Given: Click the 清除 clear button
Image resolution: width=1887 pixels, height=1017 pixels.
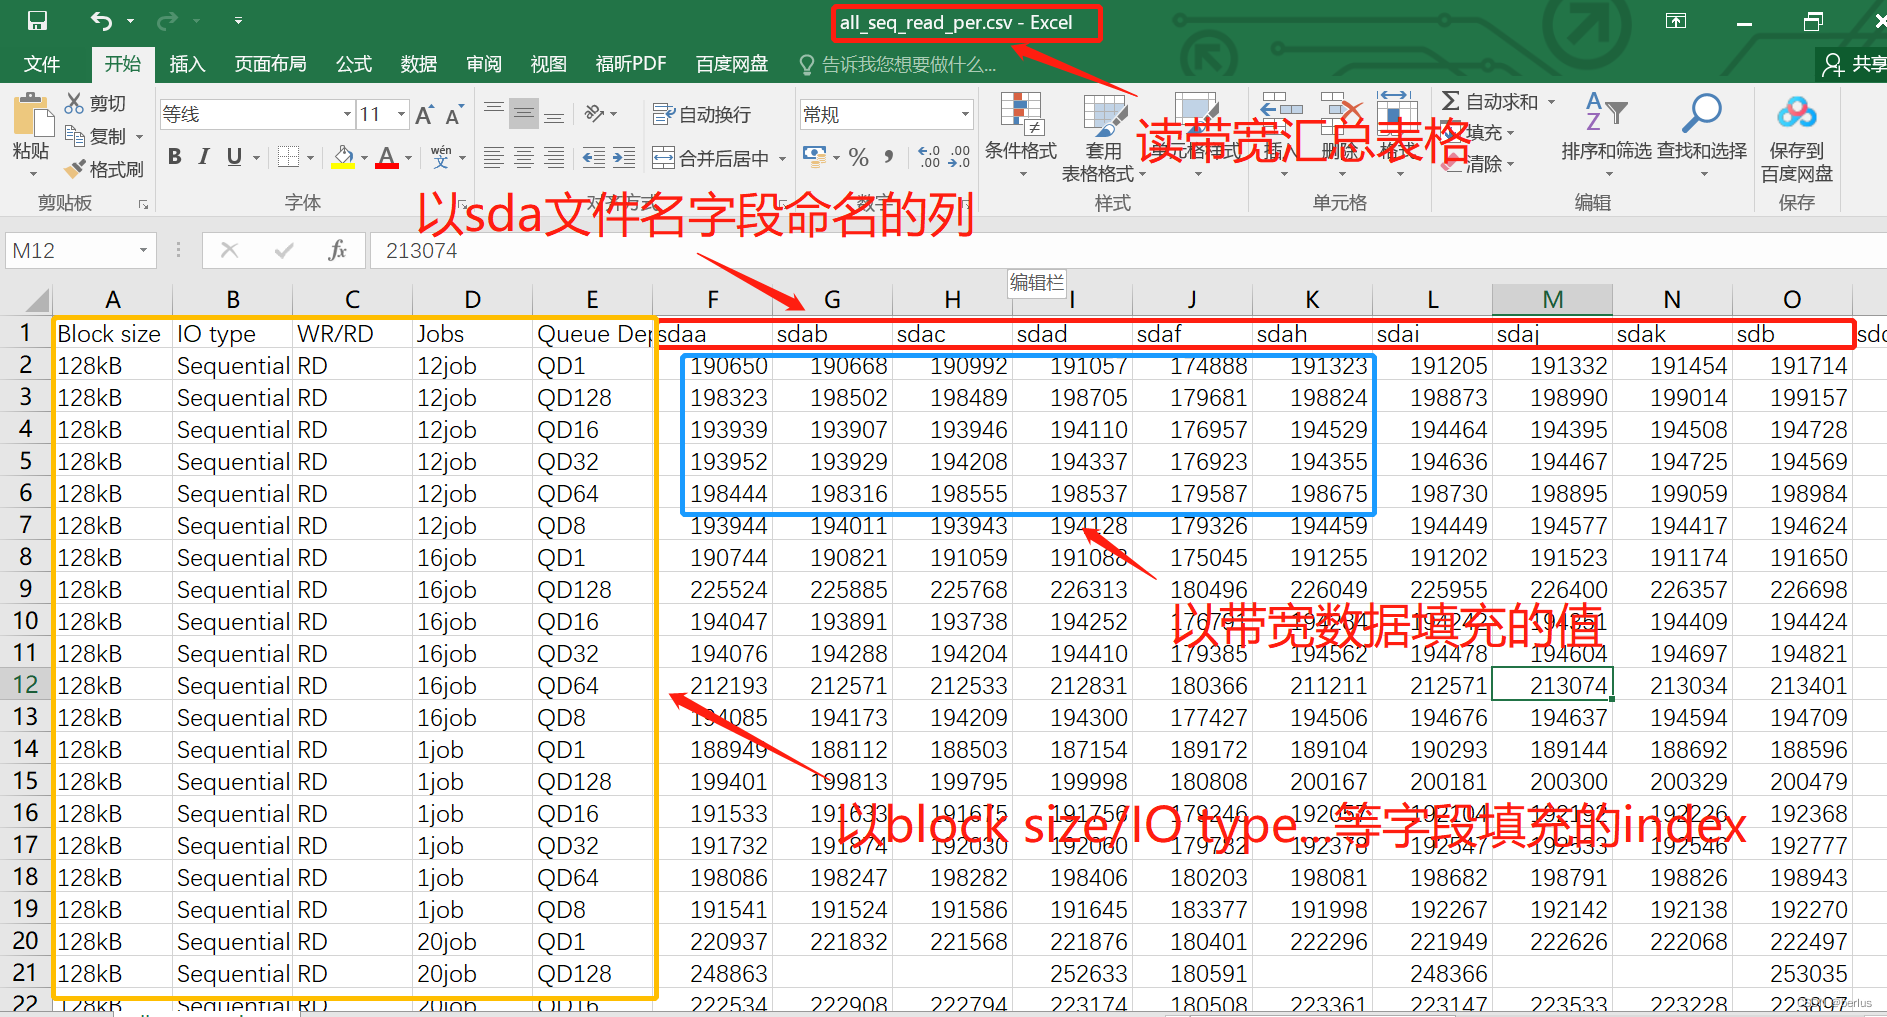Looking at the screenshot, I should (x=1480, y=164).
